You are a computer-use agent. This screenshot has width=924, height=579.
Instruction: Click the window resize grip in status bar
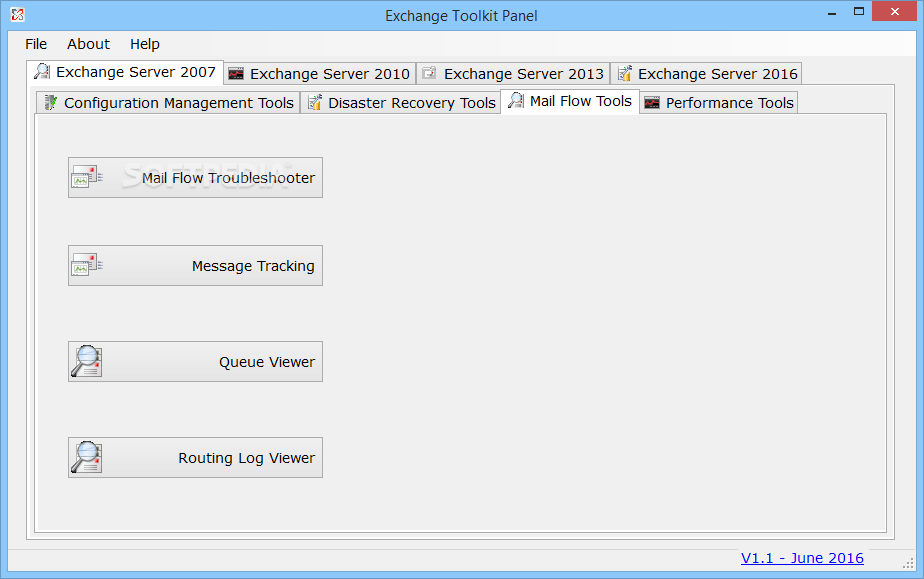[x=908, y=564]
